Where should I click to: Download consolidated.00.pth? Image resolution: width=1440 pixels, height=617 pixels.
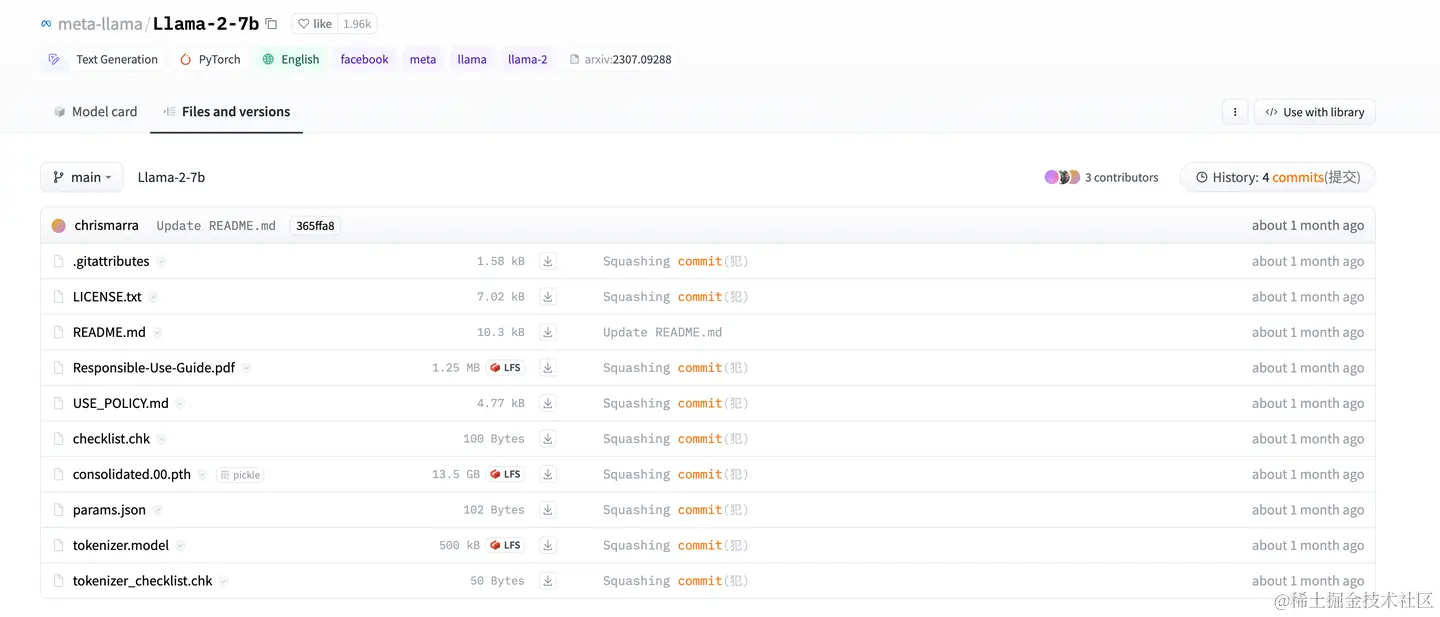click(x=547, y=474)
